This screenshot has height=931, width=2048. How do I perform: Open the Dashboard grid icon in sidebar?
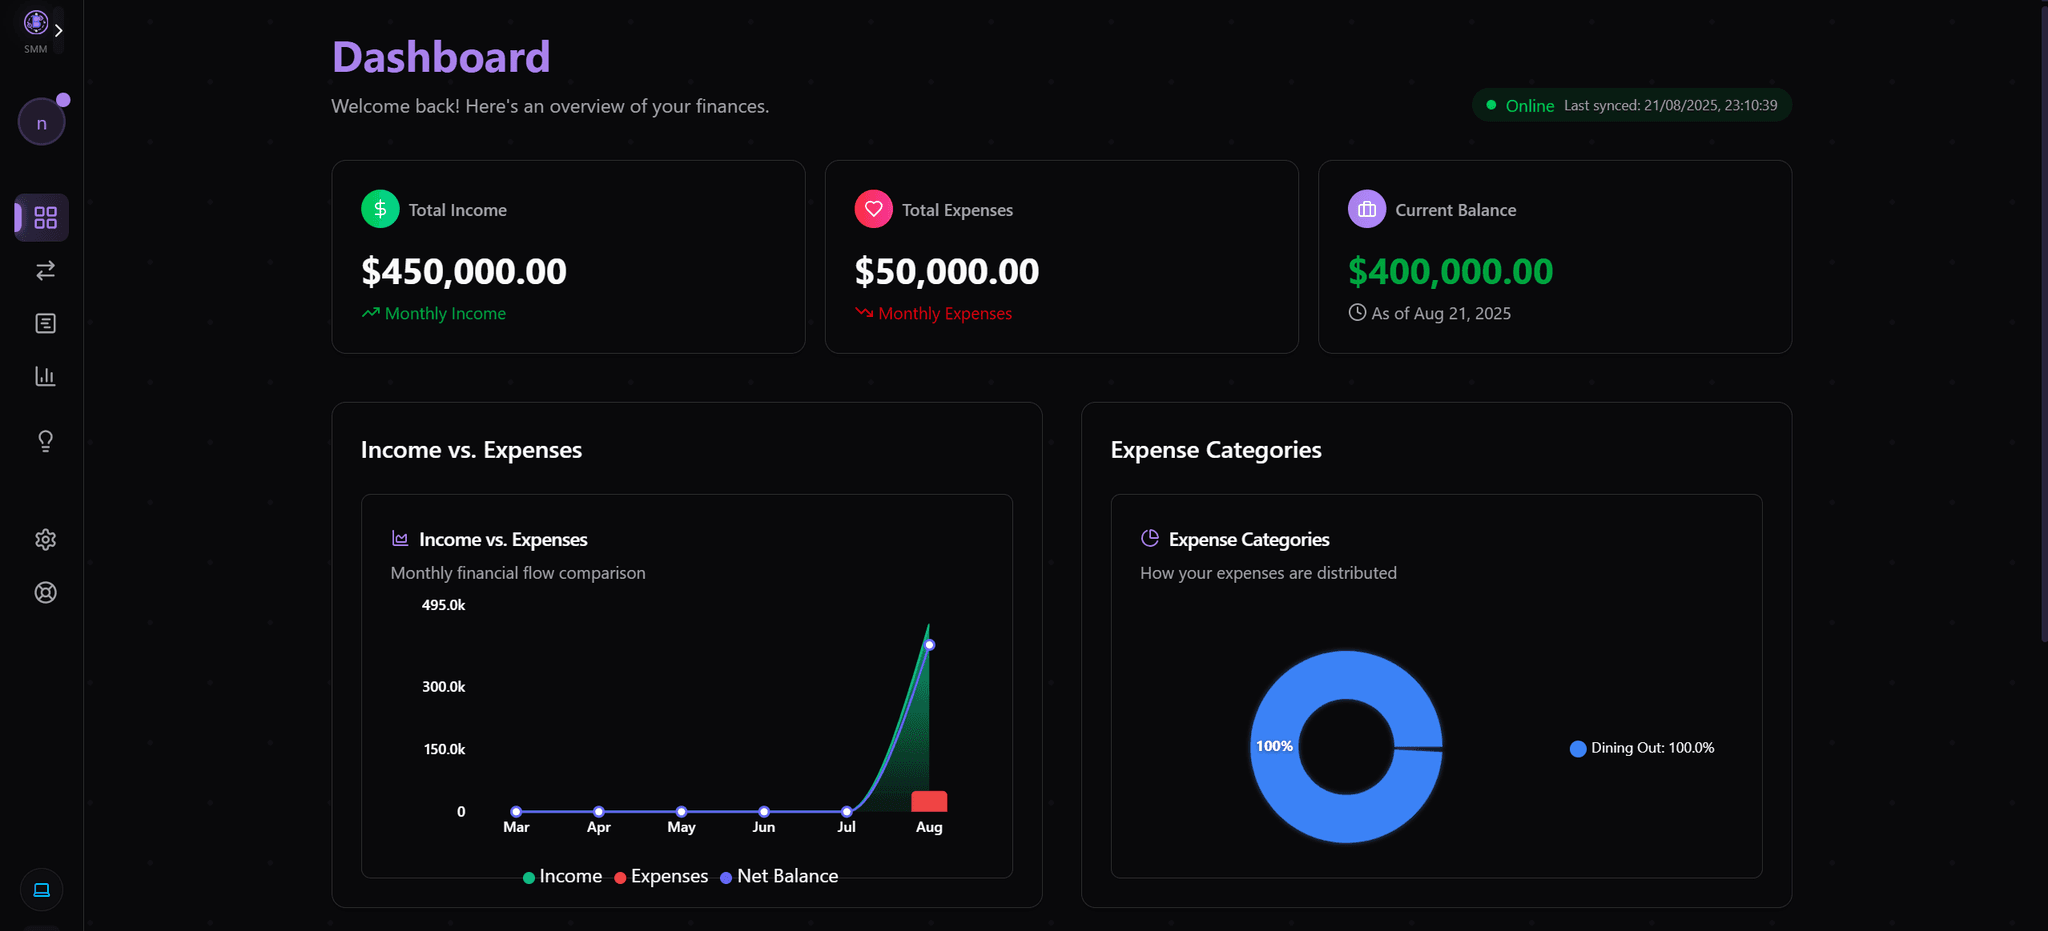[x=43, y=217]
